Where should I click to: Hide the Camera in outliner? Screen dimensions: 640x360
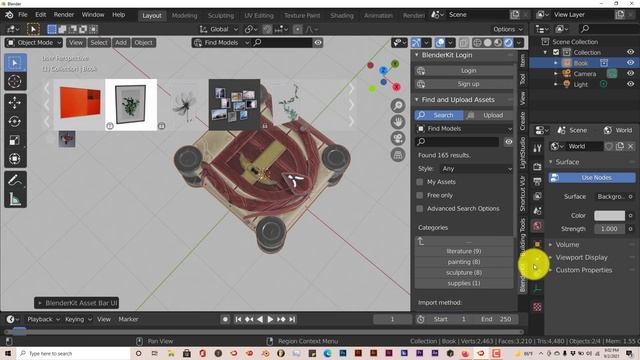coord(630,73)
